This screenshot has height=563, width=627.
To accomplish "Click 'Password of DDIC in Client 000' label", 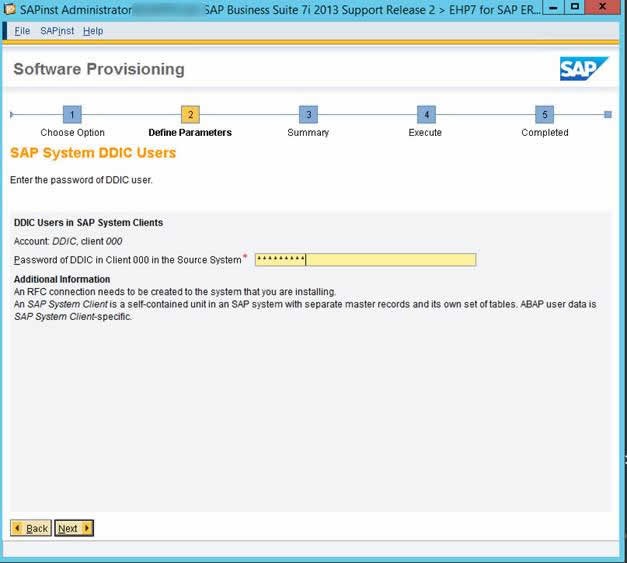I will pyautogui.click(x=128, y=260).
